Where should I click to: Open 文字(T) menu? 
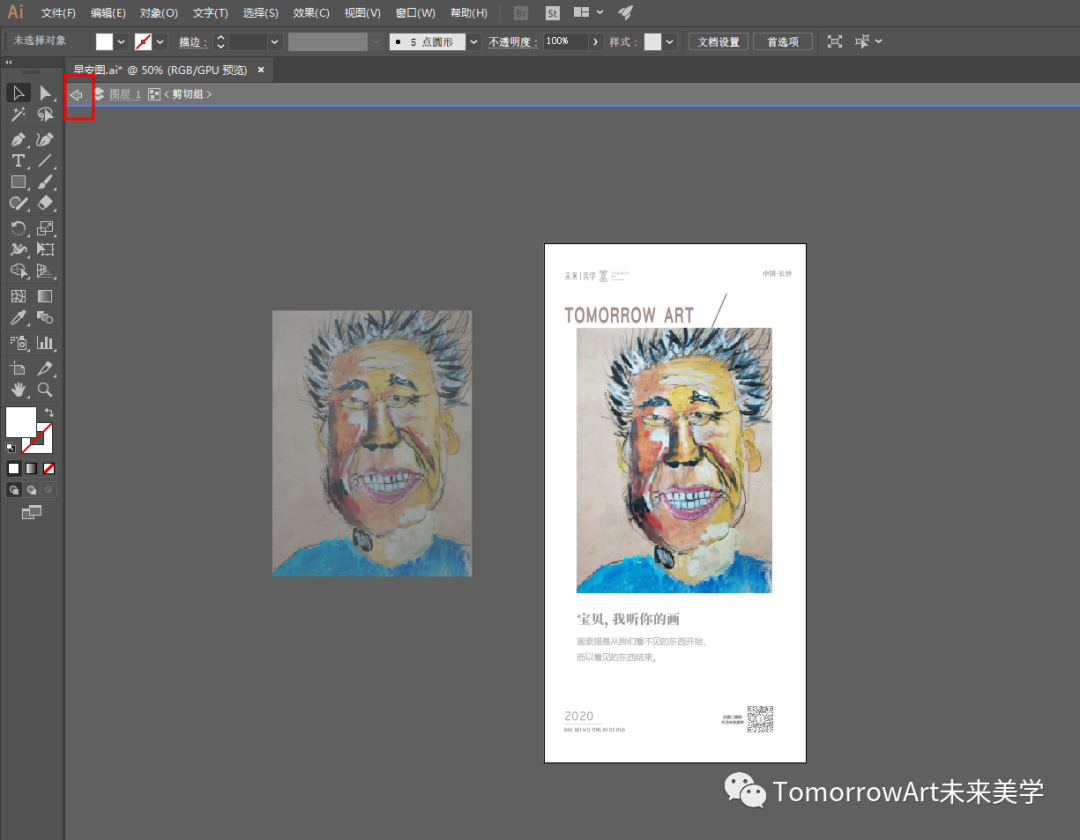pyautogui.click(x=210, y=12)
